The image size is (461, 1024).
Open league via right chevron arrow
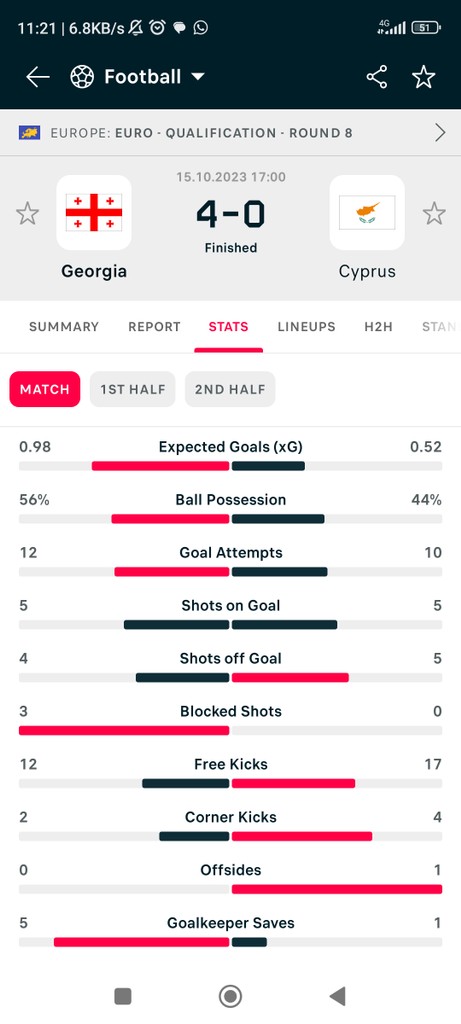pos(441,133)
